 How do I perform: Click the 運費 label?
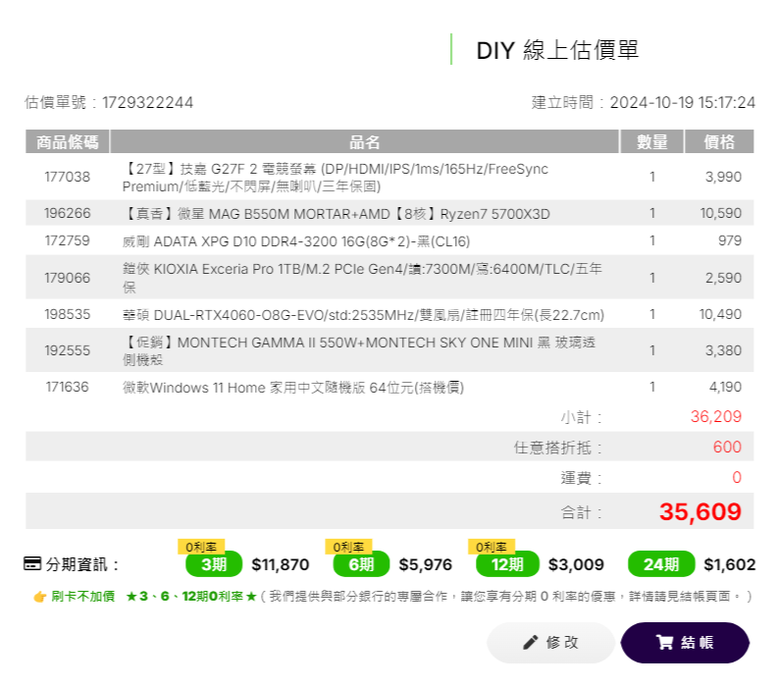581,478
